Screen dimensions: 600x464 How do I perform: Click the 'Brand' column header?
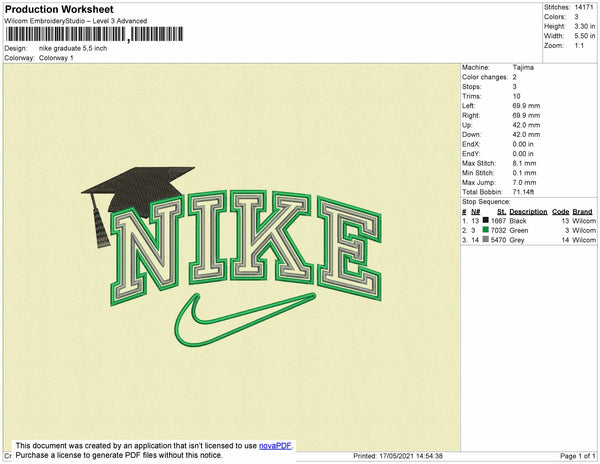pos(582,211)
